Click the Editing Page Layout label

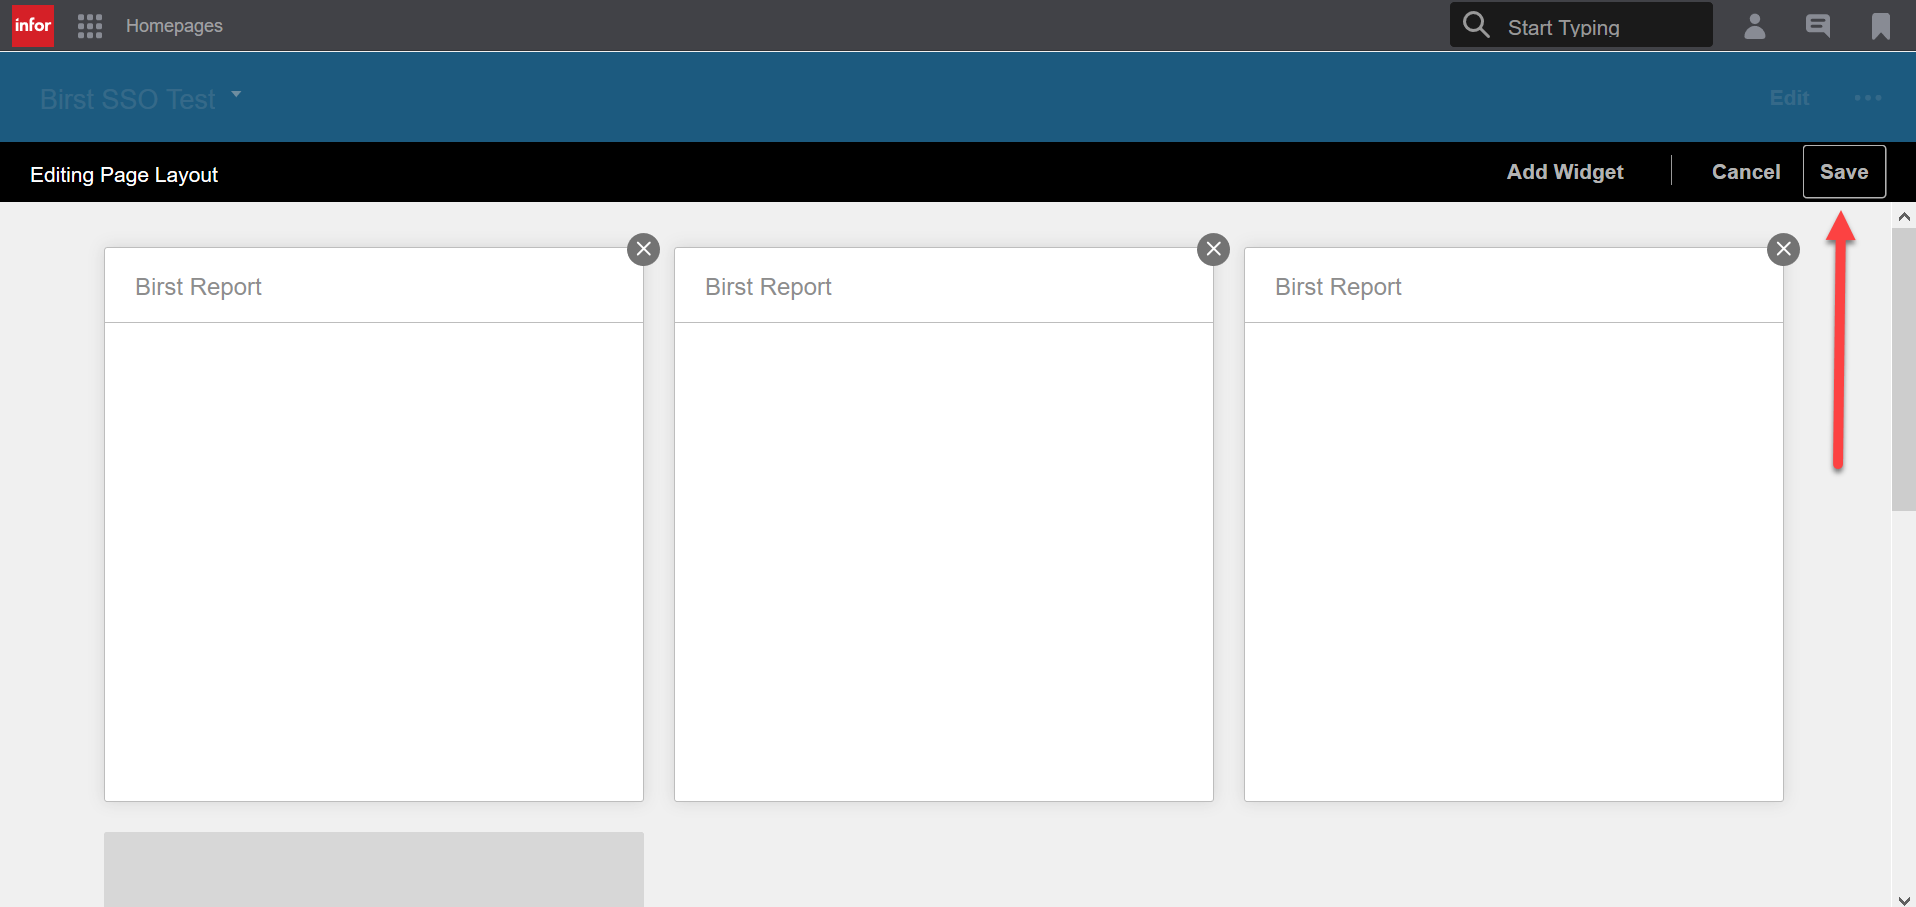124,175
